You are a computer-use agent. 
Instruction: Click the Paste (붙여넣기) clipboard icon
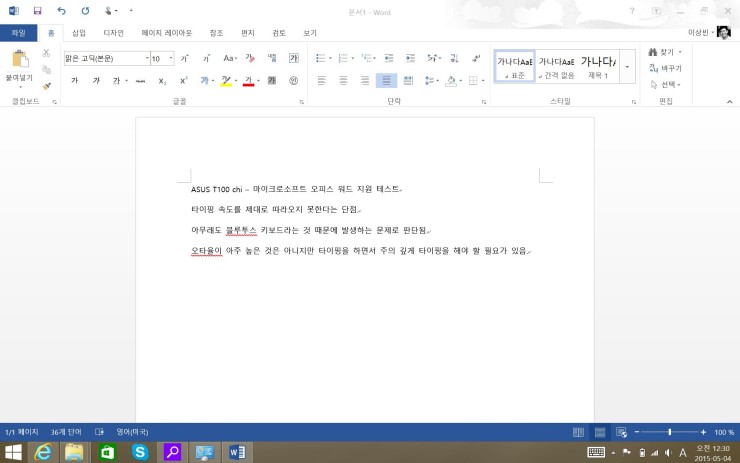[20, 59]
